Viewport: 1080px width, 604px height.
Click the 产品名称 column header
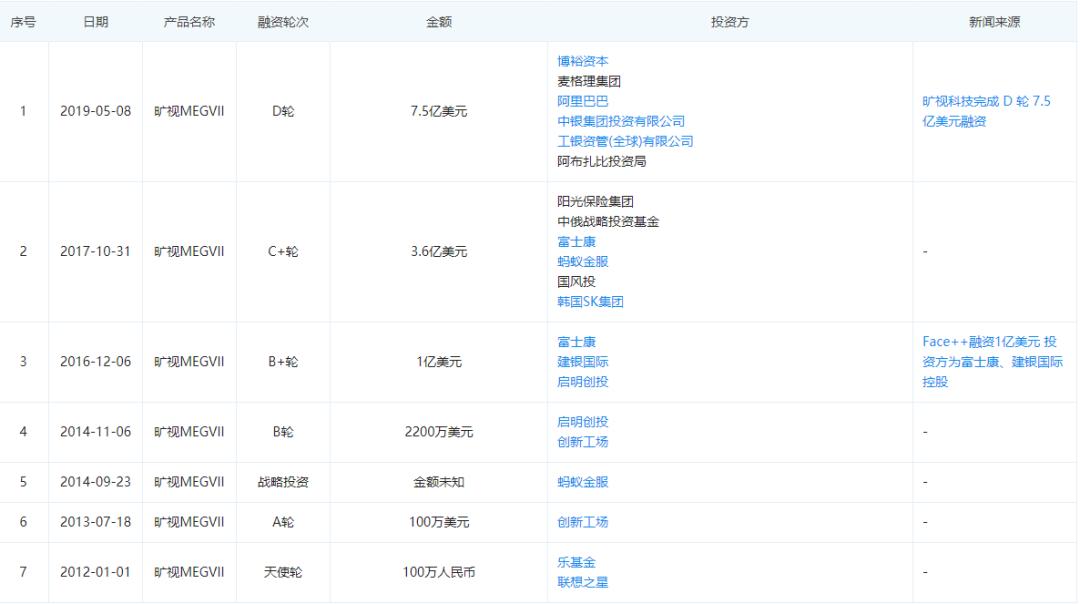click(x=189, y=22)
